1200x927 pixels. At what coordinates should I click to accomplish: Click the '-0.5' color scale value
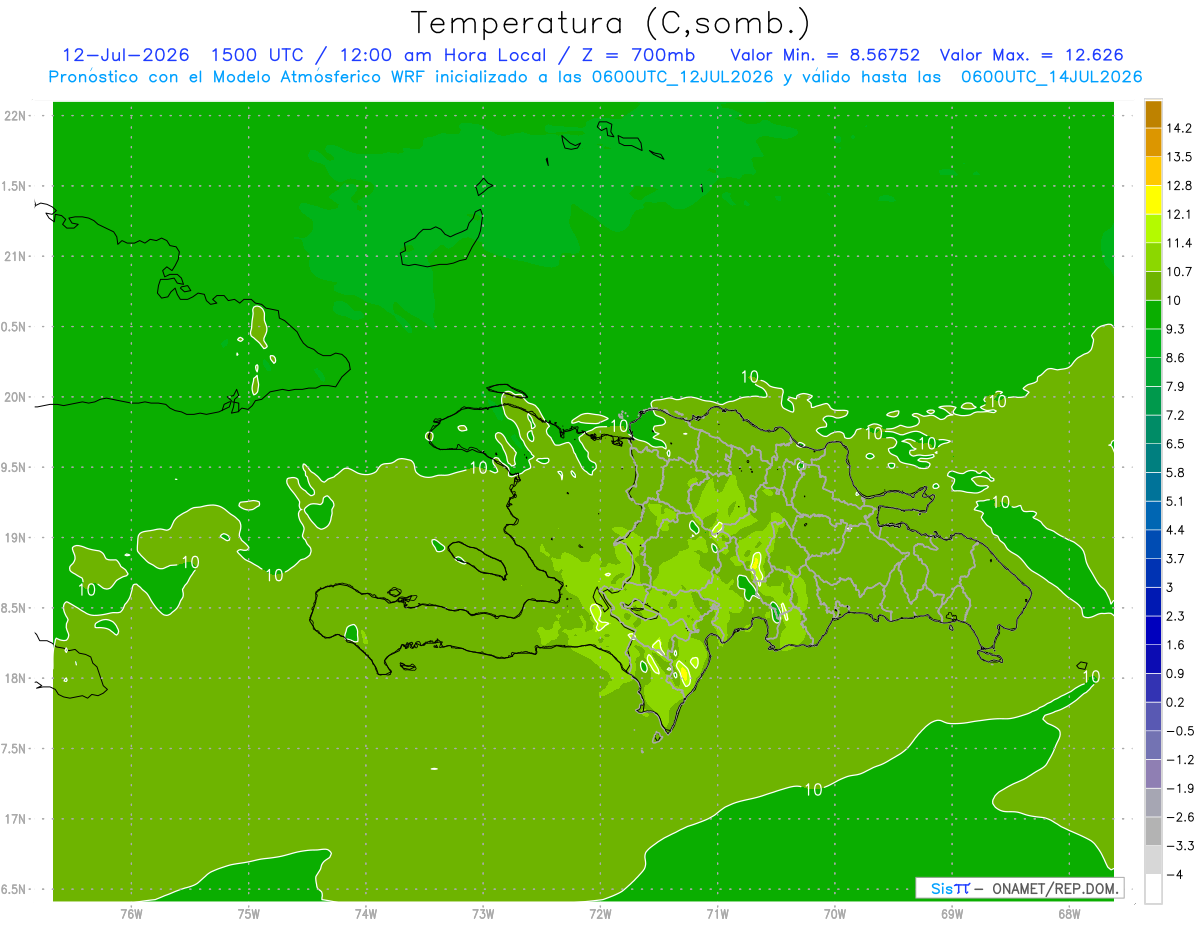pyautogui.click(x=1180, y=730)
